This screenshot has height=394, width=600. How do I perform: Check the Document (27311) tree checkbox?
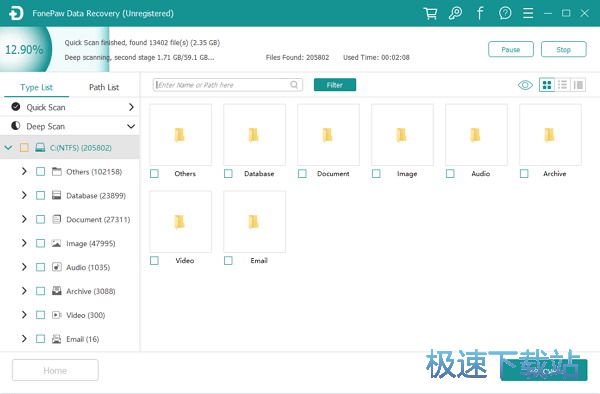pyautogui.click(x=40, y=219)
